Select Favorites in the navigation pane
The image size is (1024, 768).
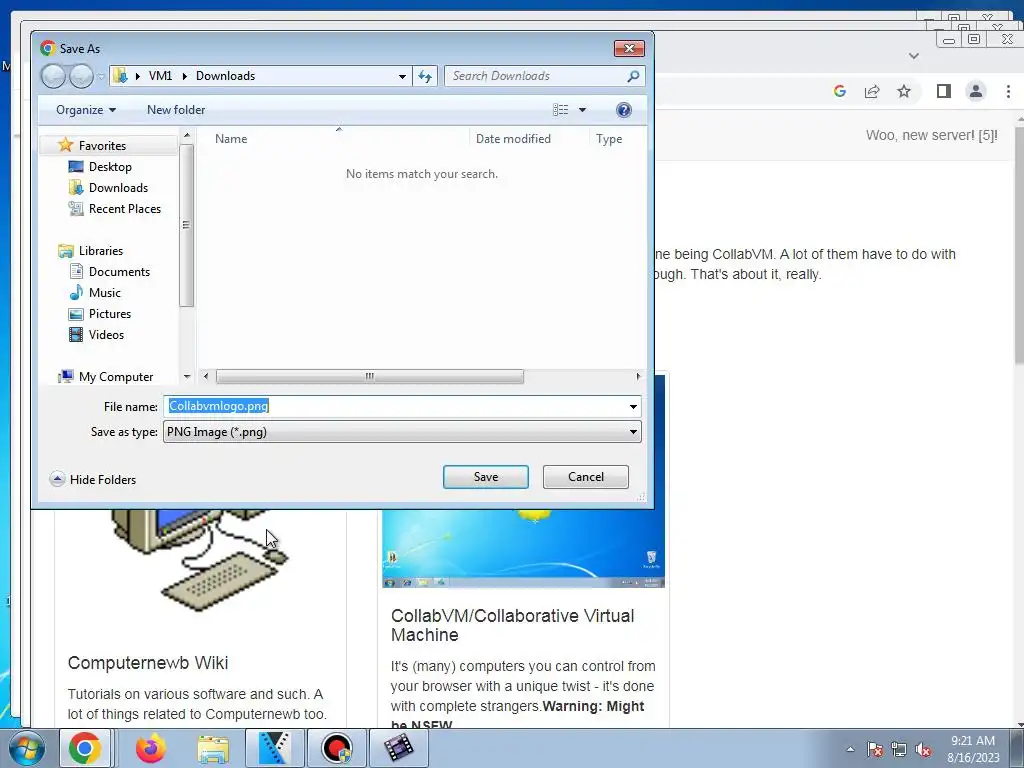coord(102,146)
